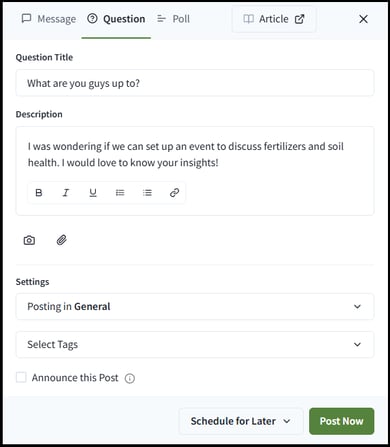This screenshot has height=447, width=390.
Task: Edit the Question Title field
Action: [x=195, y=83]
